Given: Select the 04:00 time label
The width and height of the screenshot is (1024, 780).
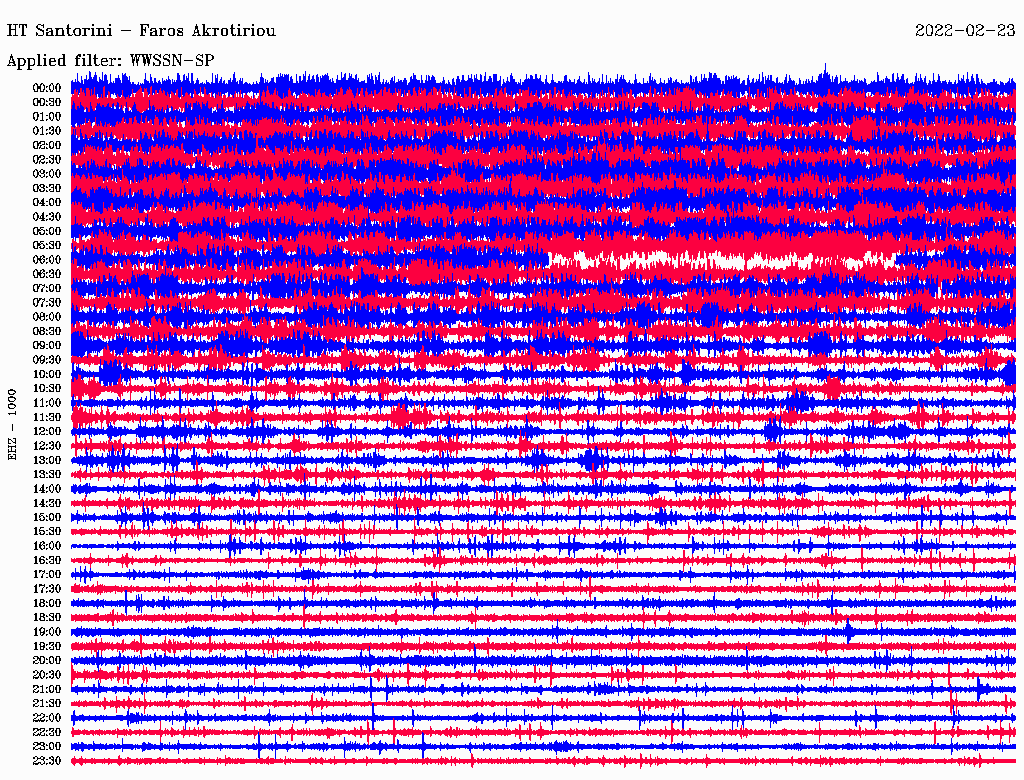Looking at the screenshot, I should (47, 203).
